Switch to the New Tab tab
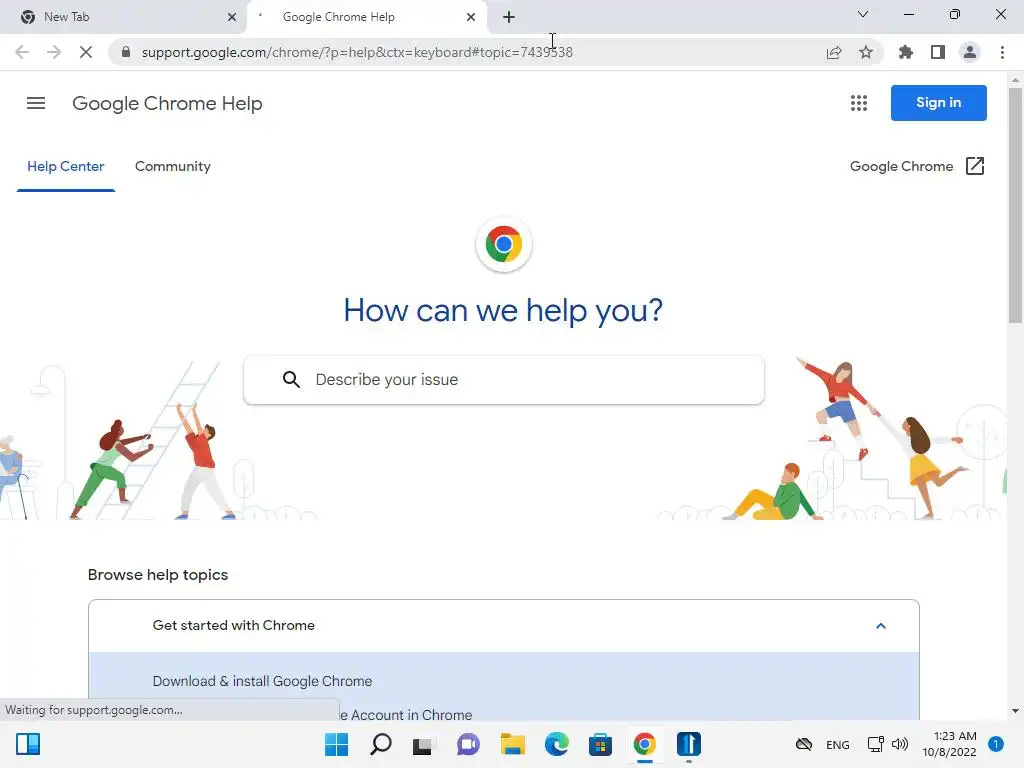1024x768 pixels. (x=123, y=17)
